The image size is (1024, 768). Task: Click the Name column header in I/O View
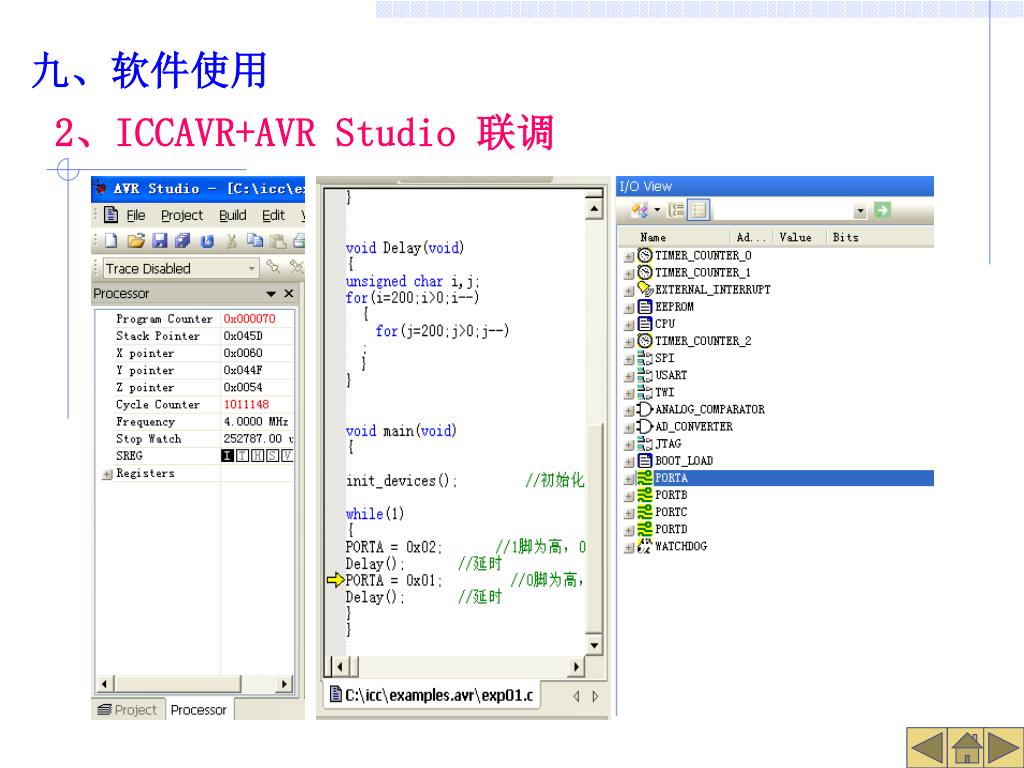coord(673,237)
